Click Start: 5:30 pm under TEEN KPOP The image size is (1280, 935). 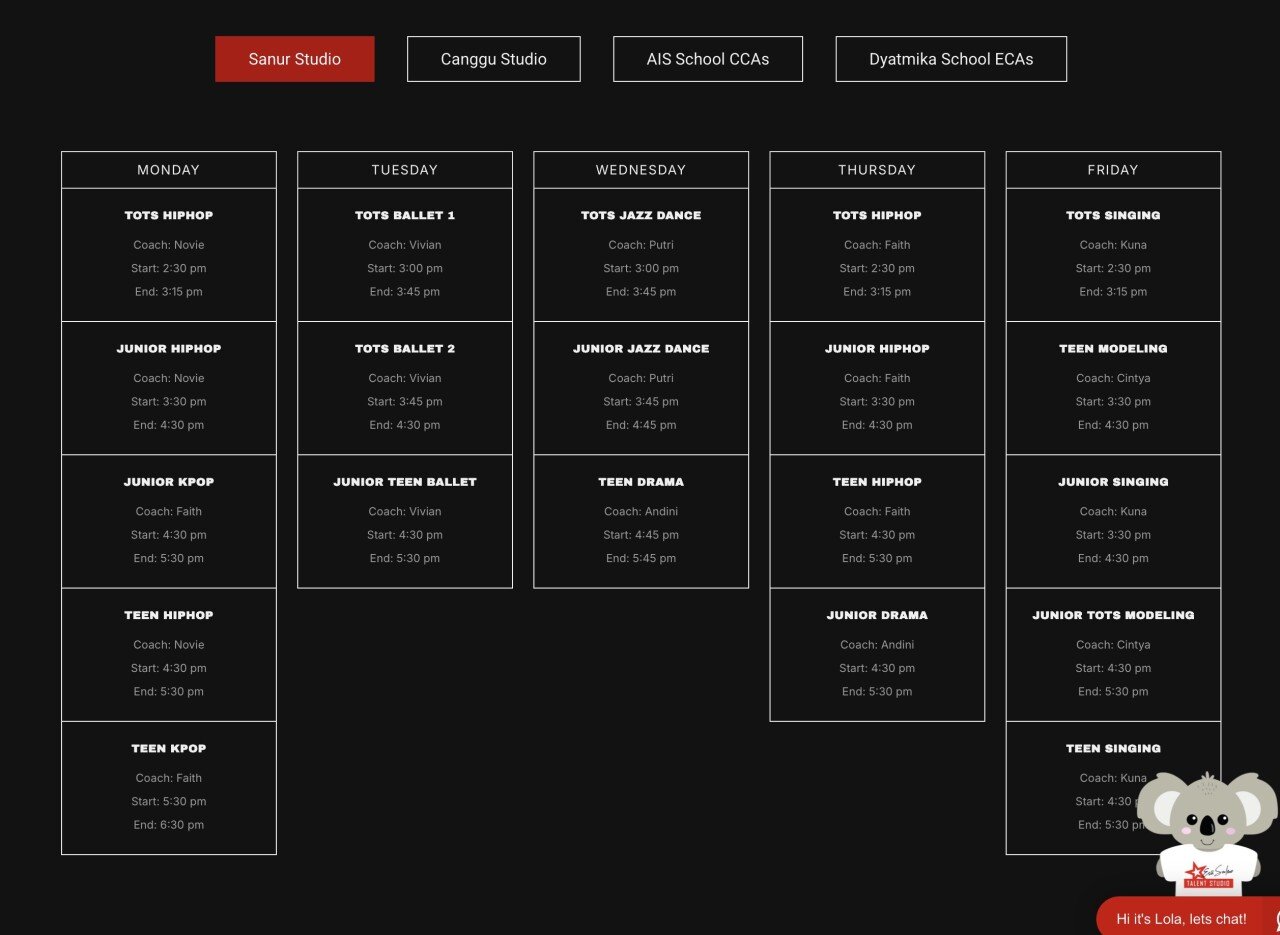(169, 801)
